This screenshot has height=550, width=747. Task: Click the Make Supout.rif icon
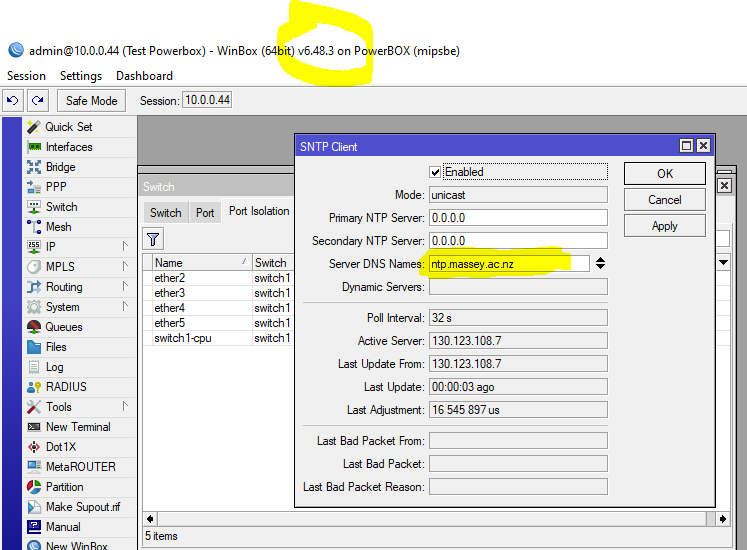(34, 507)
